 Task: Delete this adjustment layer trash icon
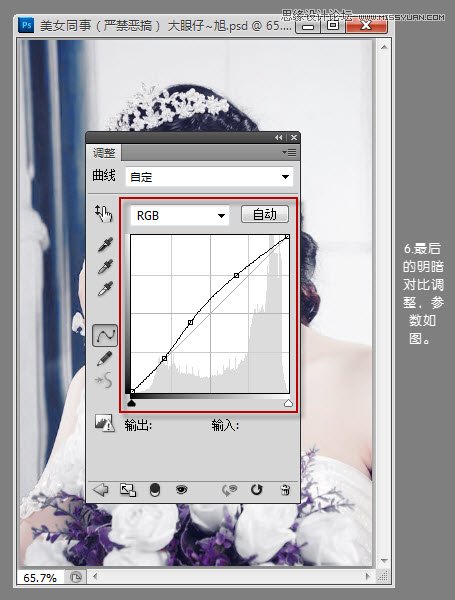[285, 490]
